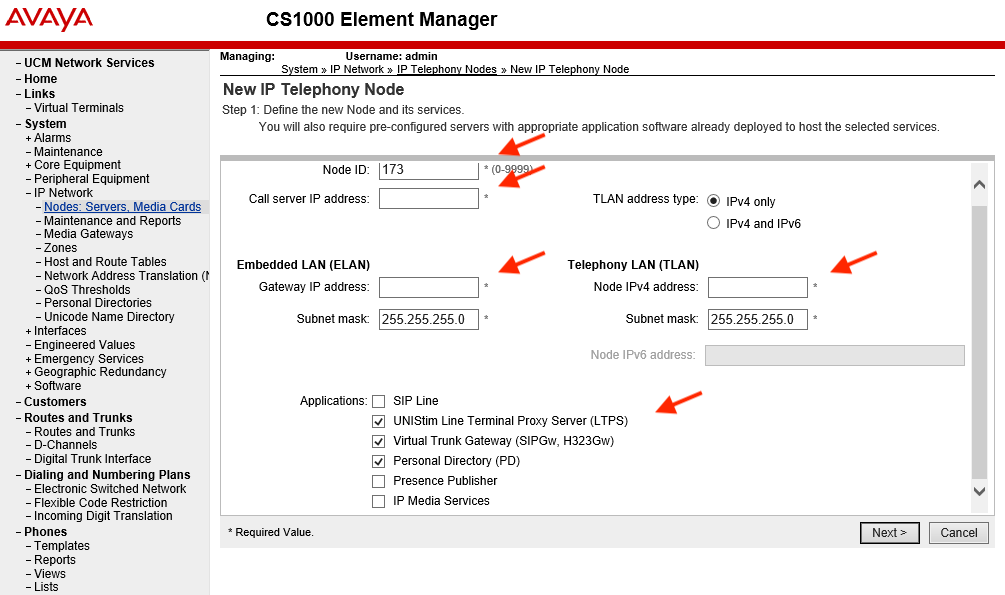Click the form scrollbar down arrow

click(979, 491)
